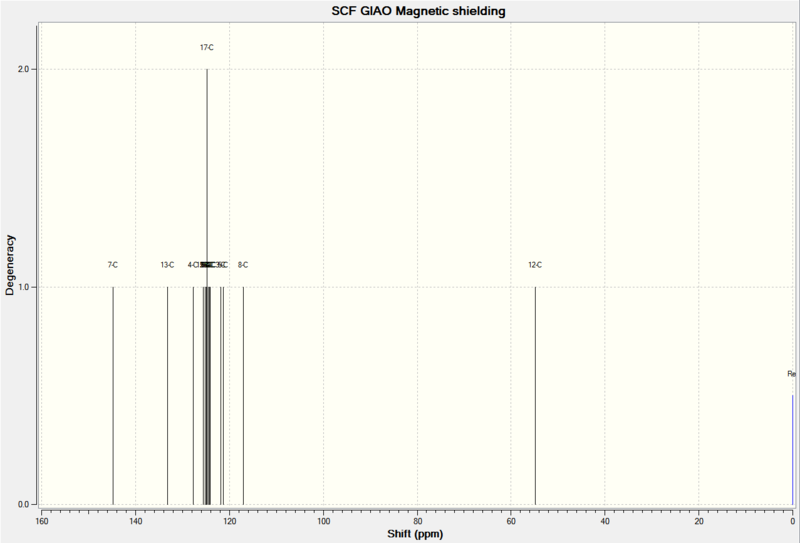Click the plot title SCF GIAO Magnetic shielding
Image resolution: width=800 pixels, height=543 pixels.
click(418, 11)
